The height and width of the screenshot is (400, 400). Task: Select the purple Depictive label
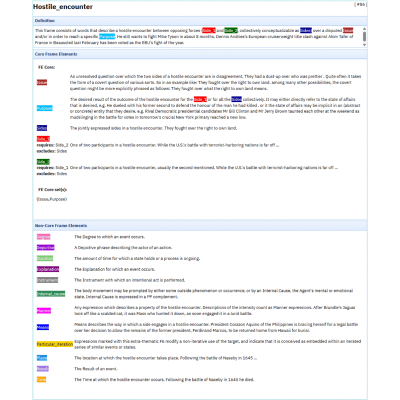click(x=45, y=248)
